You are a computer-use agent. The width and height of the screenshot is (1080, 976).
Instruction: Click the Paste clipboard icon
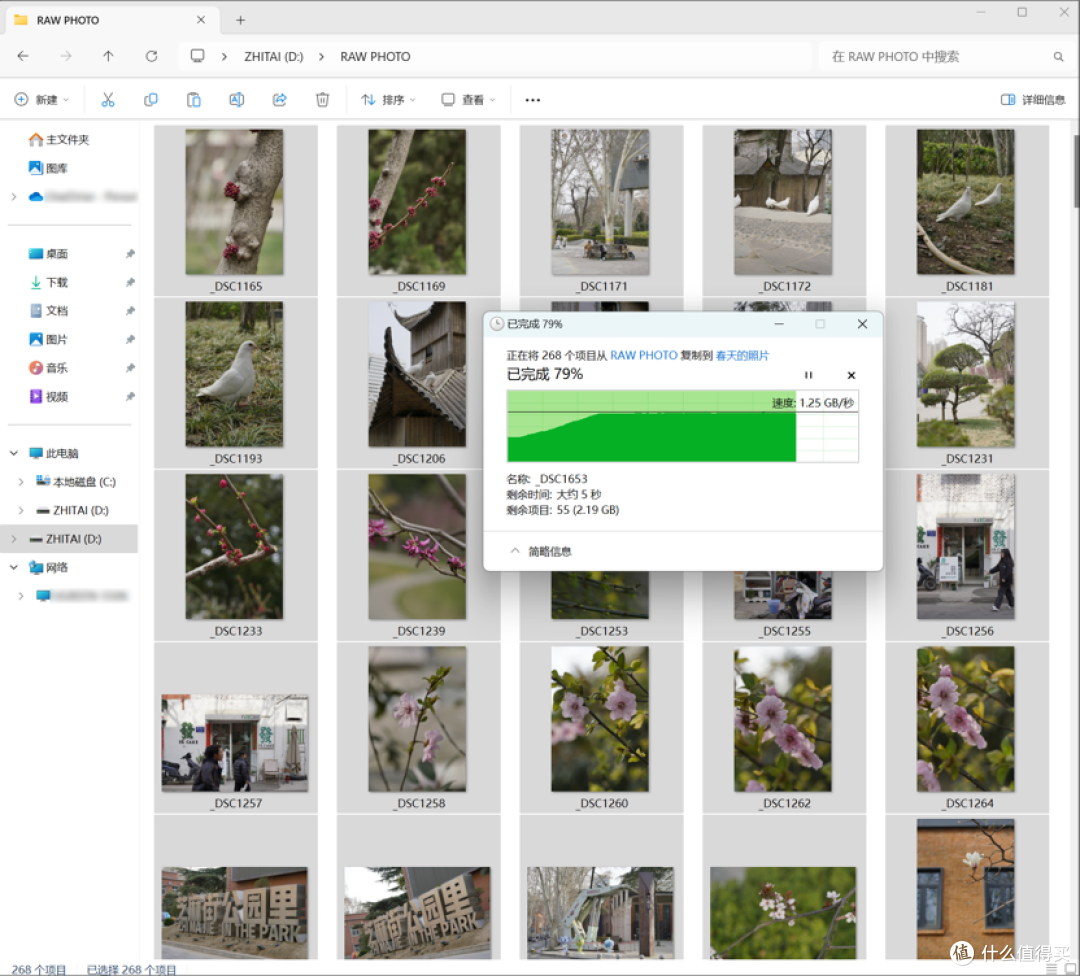tap(194, 100)
